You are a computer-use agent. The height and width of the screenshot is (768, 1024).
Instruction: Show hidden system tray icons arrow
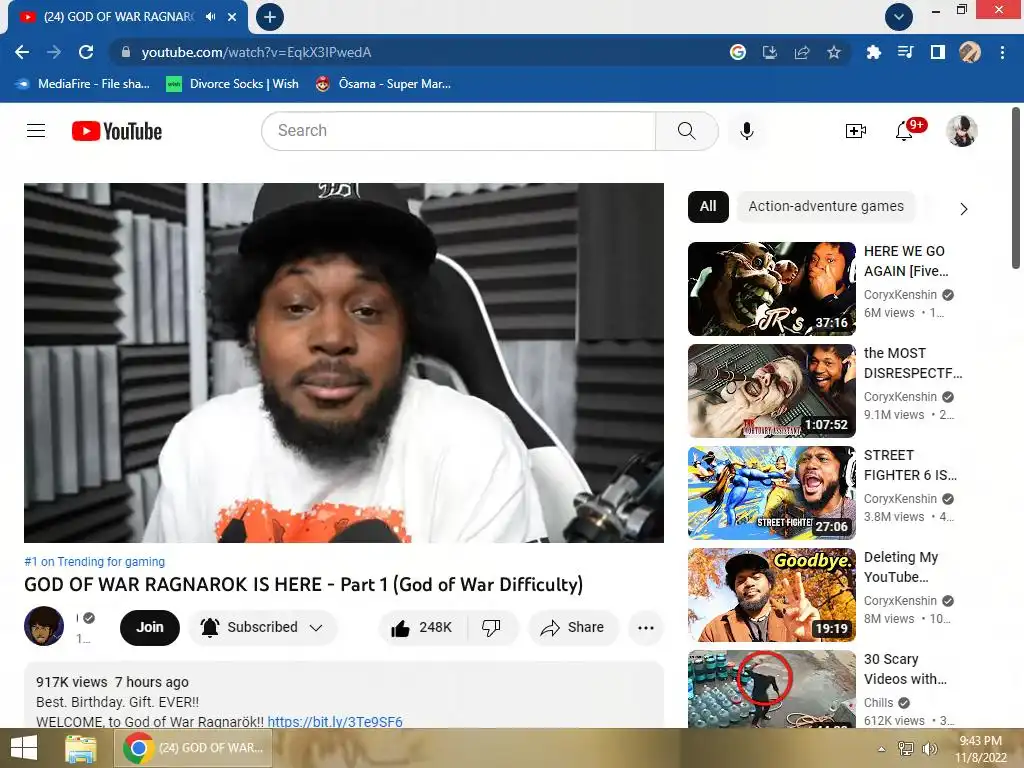882,749
